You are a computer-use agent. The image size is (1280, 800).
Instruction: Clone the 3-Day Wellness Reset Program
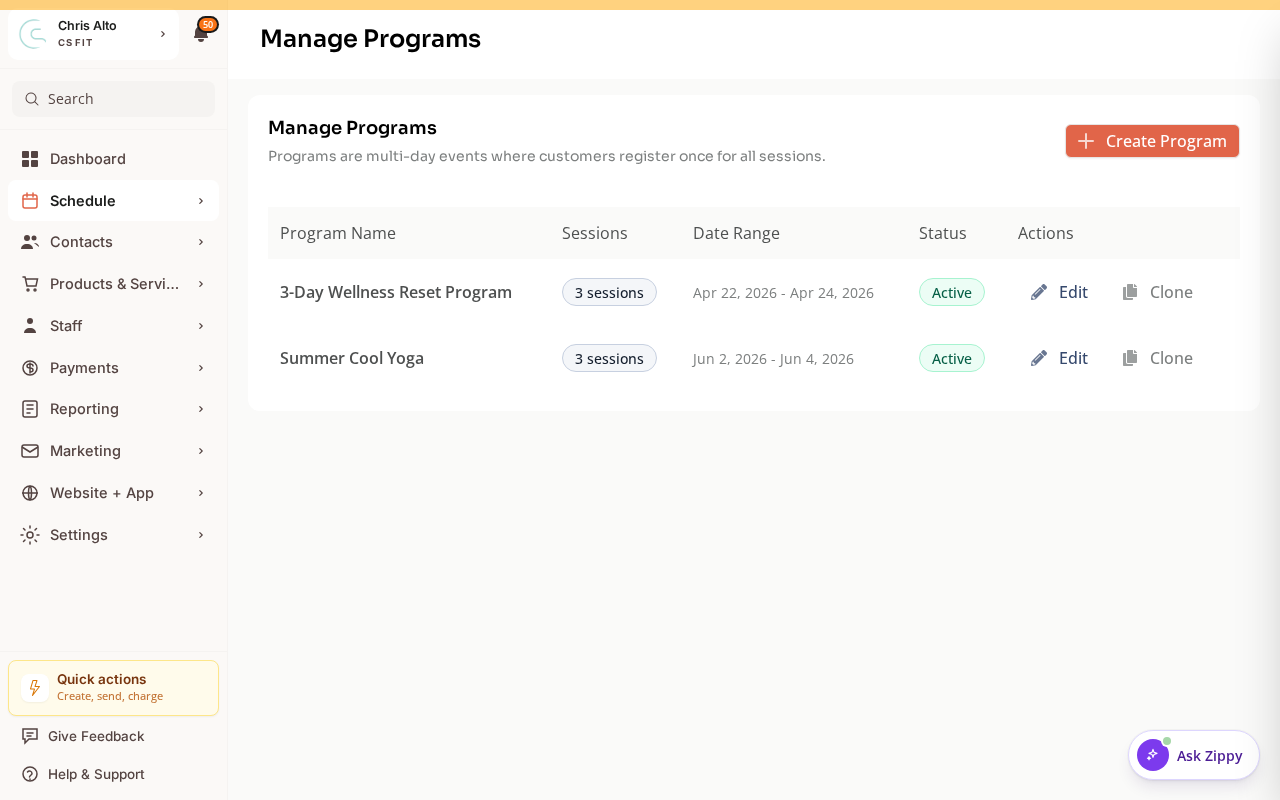[1157, 292]
